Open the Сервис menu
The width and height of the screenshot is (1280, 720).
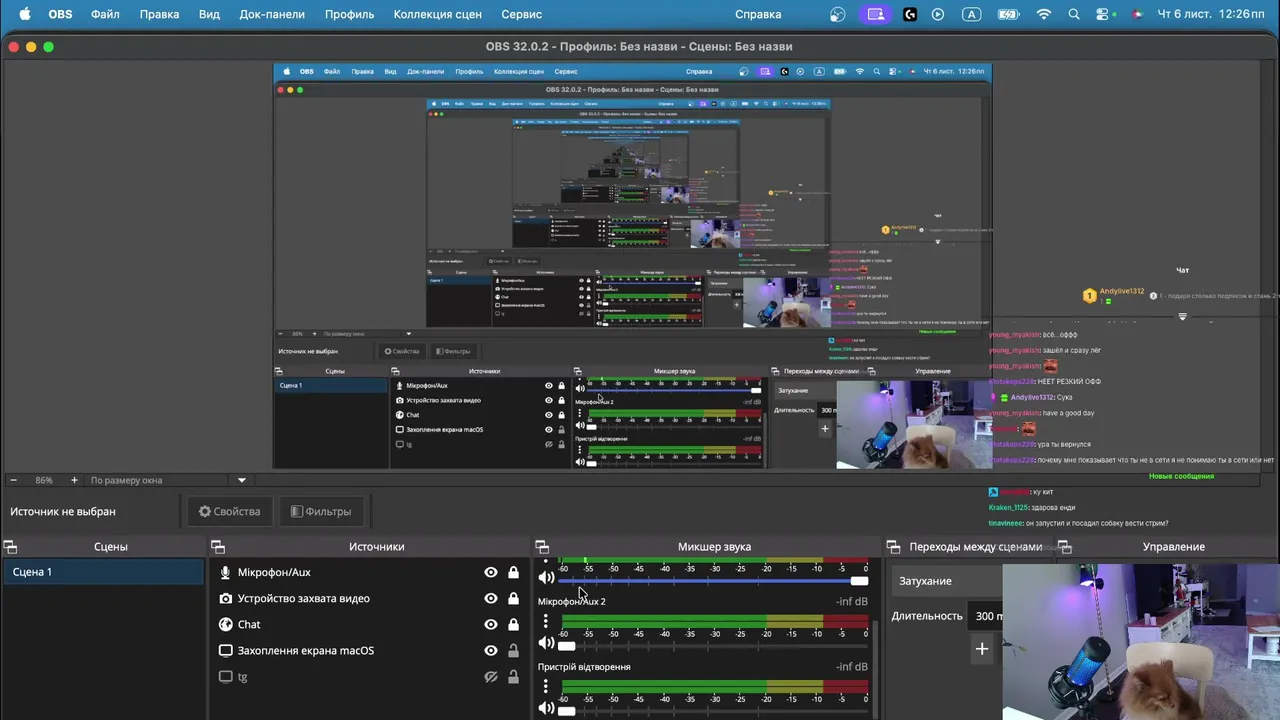(521, 14)
